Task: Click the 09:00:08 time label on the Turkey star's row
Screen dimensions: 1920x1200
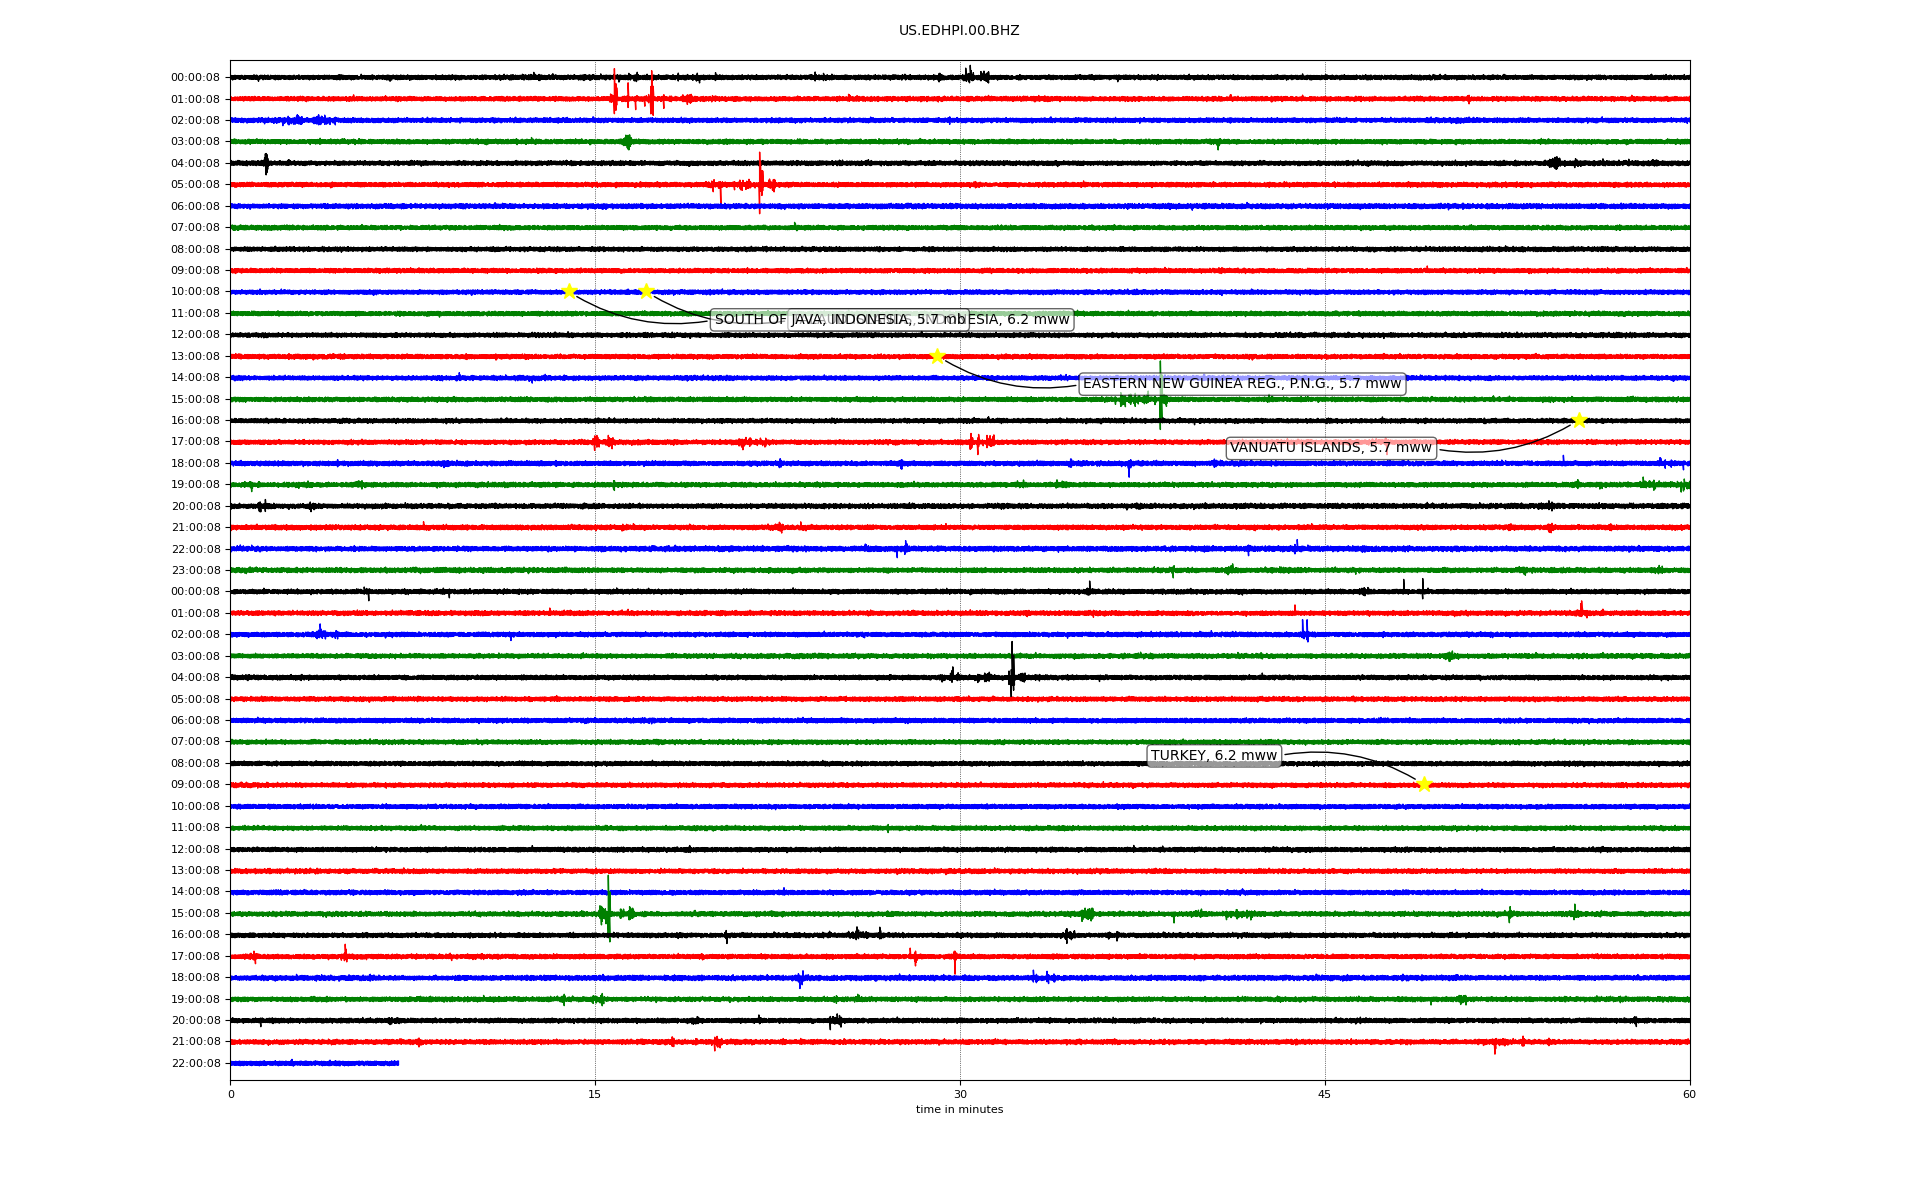Action: click(x=195, y=785)
